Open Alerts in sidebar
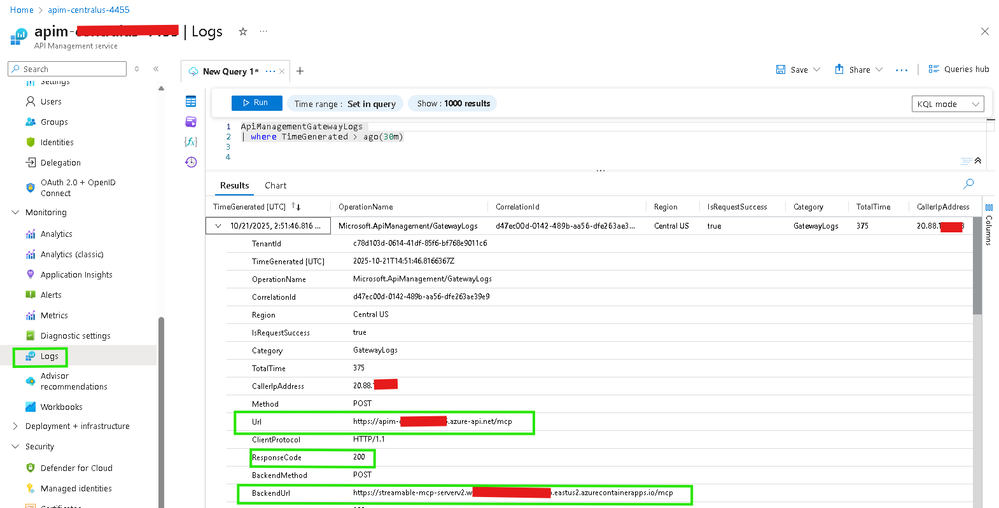Viewport: 999px width, 508px height. click(51, 295)
